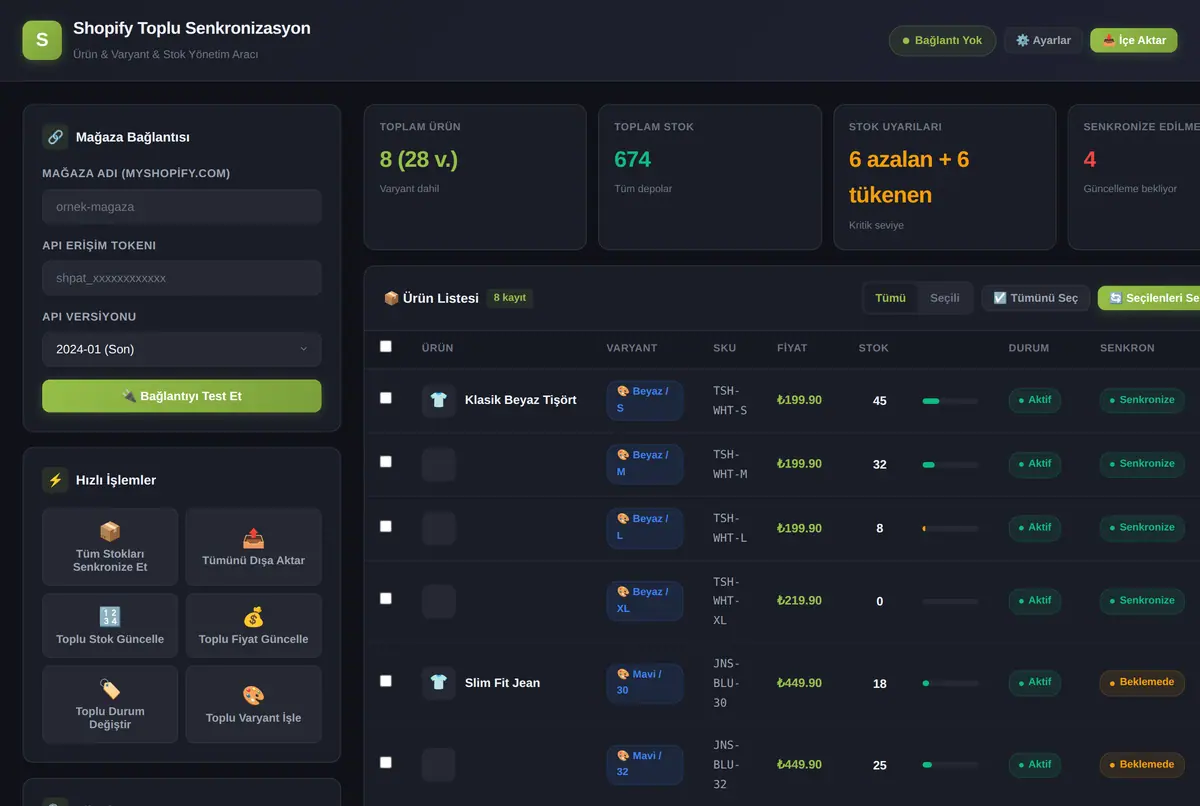Click the Beyaz / XL variant tag
The width and height of the screenshot is (1200, 806).
tap(645, 601)
